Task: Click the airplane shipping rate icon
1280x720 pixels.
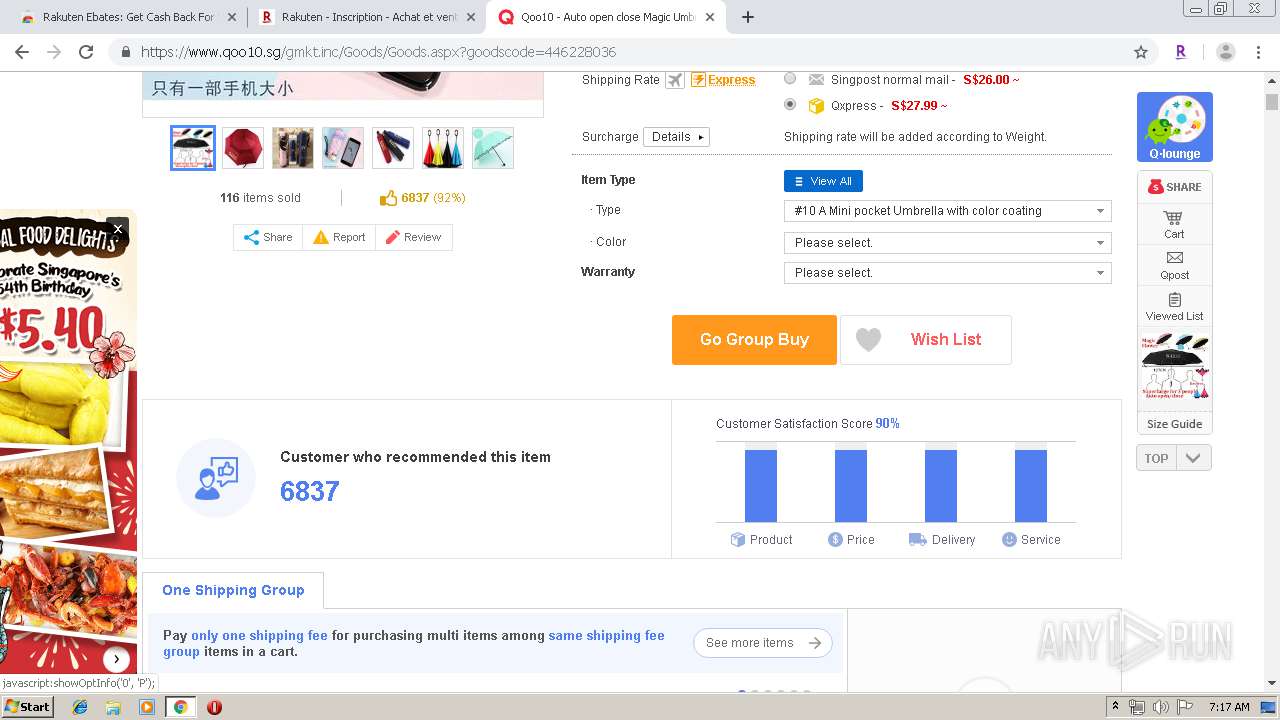Action: pos(675,80)
